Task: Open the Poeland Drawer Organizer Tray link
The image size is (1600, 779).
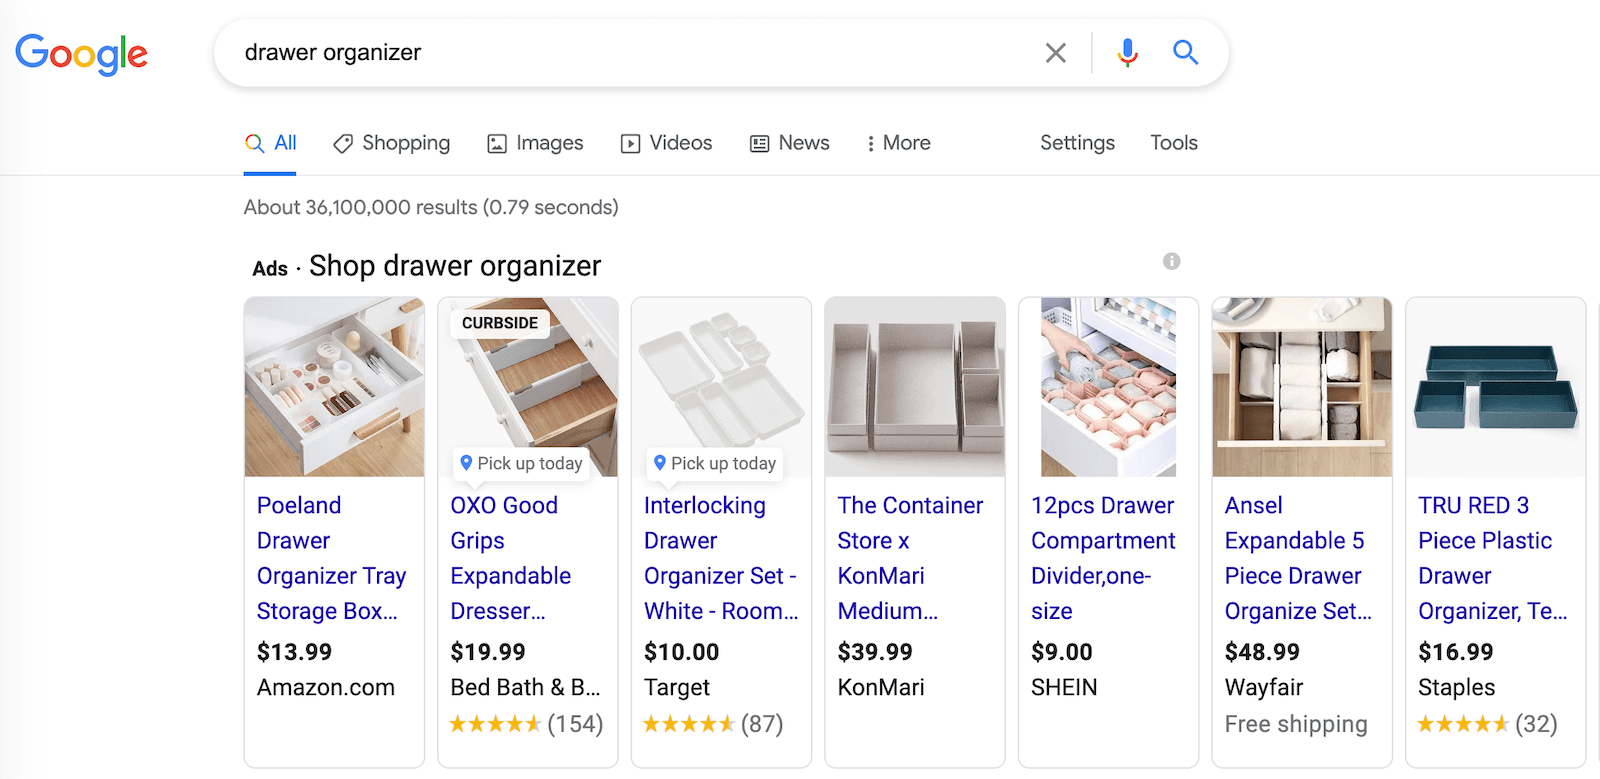Action: click(x=331, y=558)
